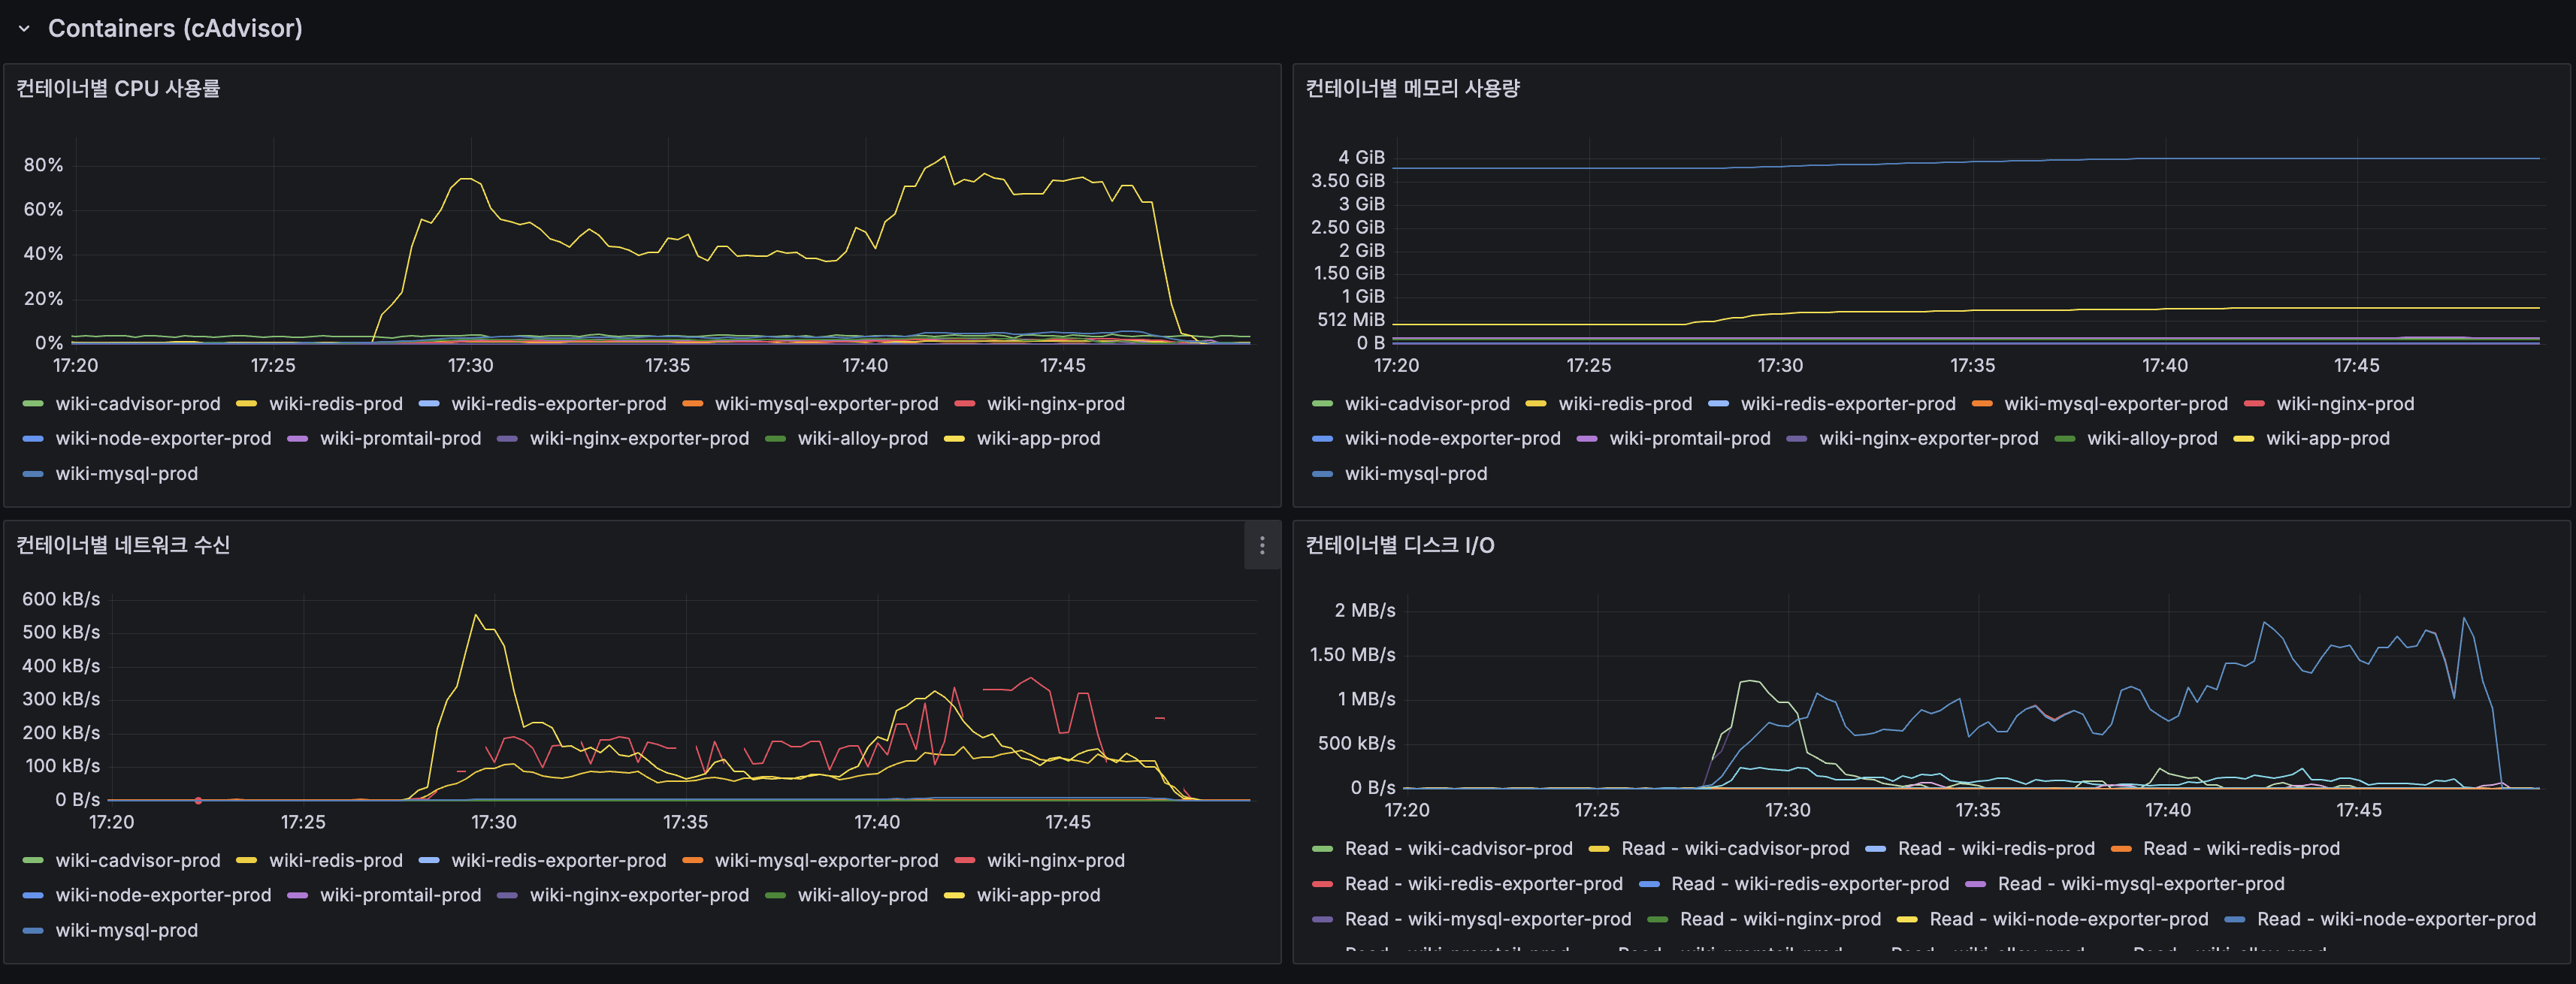Click the Containers (cAdvisor) row title

(175, 29)
